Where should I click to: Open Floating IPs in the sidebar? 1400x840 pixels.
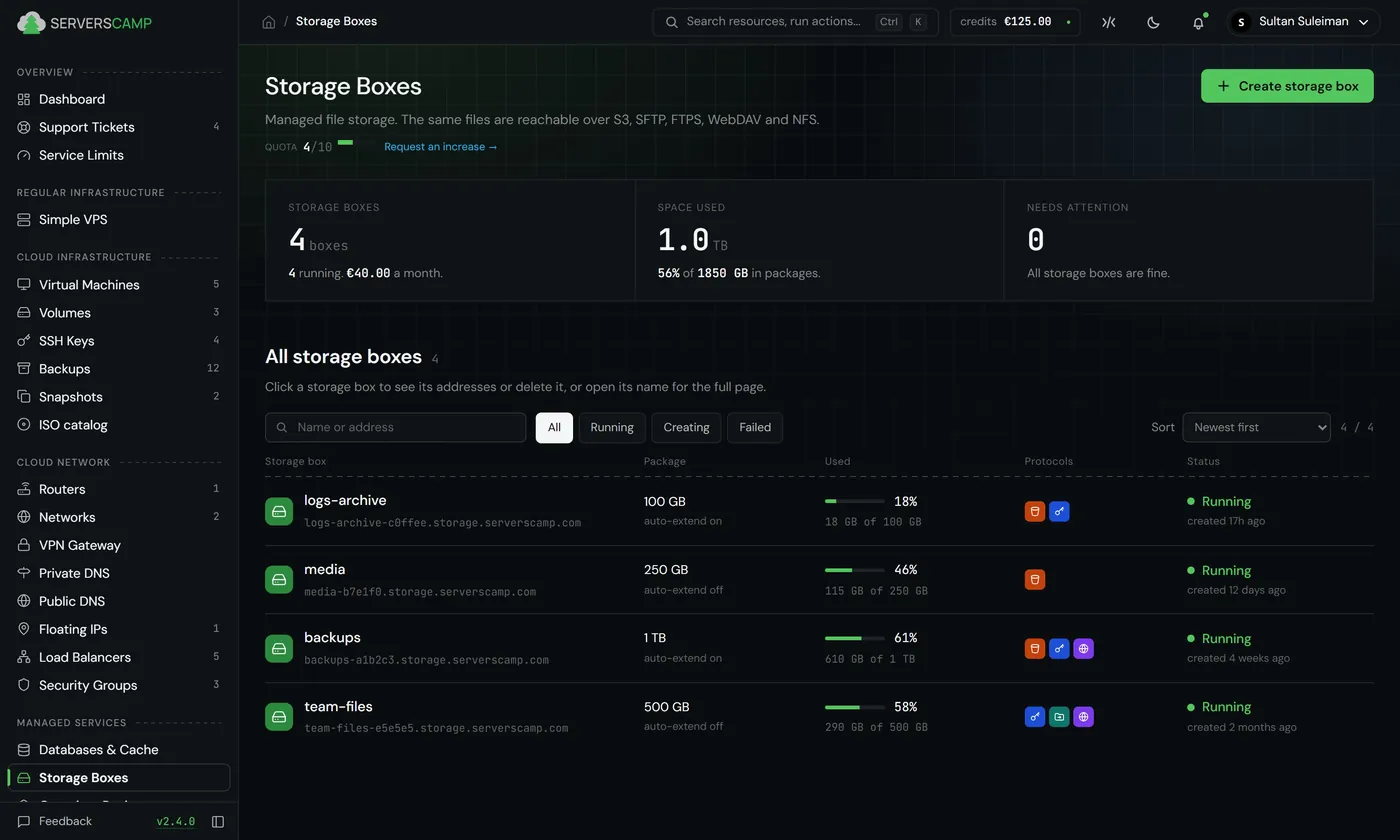(118, 629)
